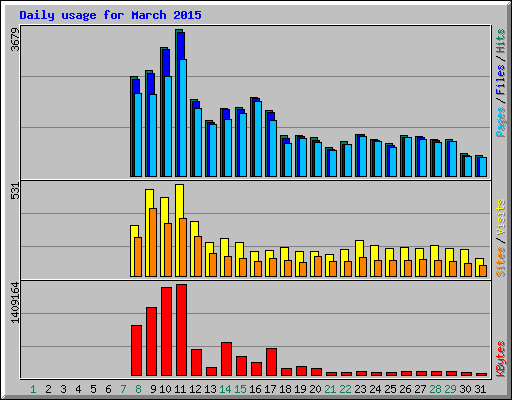Select day 11 on the x-axis
This screenshot has height=400, width=512.
point(180,389)
